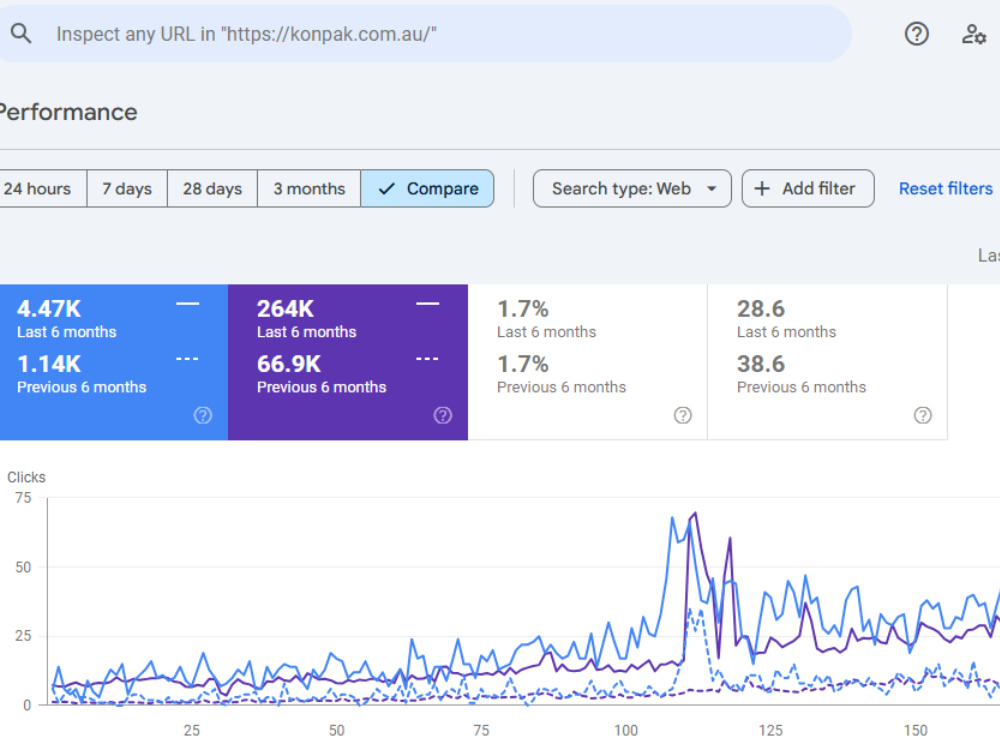
Task: Click the 100 tick on chart x-axis
Action: [x=626, y=730]
